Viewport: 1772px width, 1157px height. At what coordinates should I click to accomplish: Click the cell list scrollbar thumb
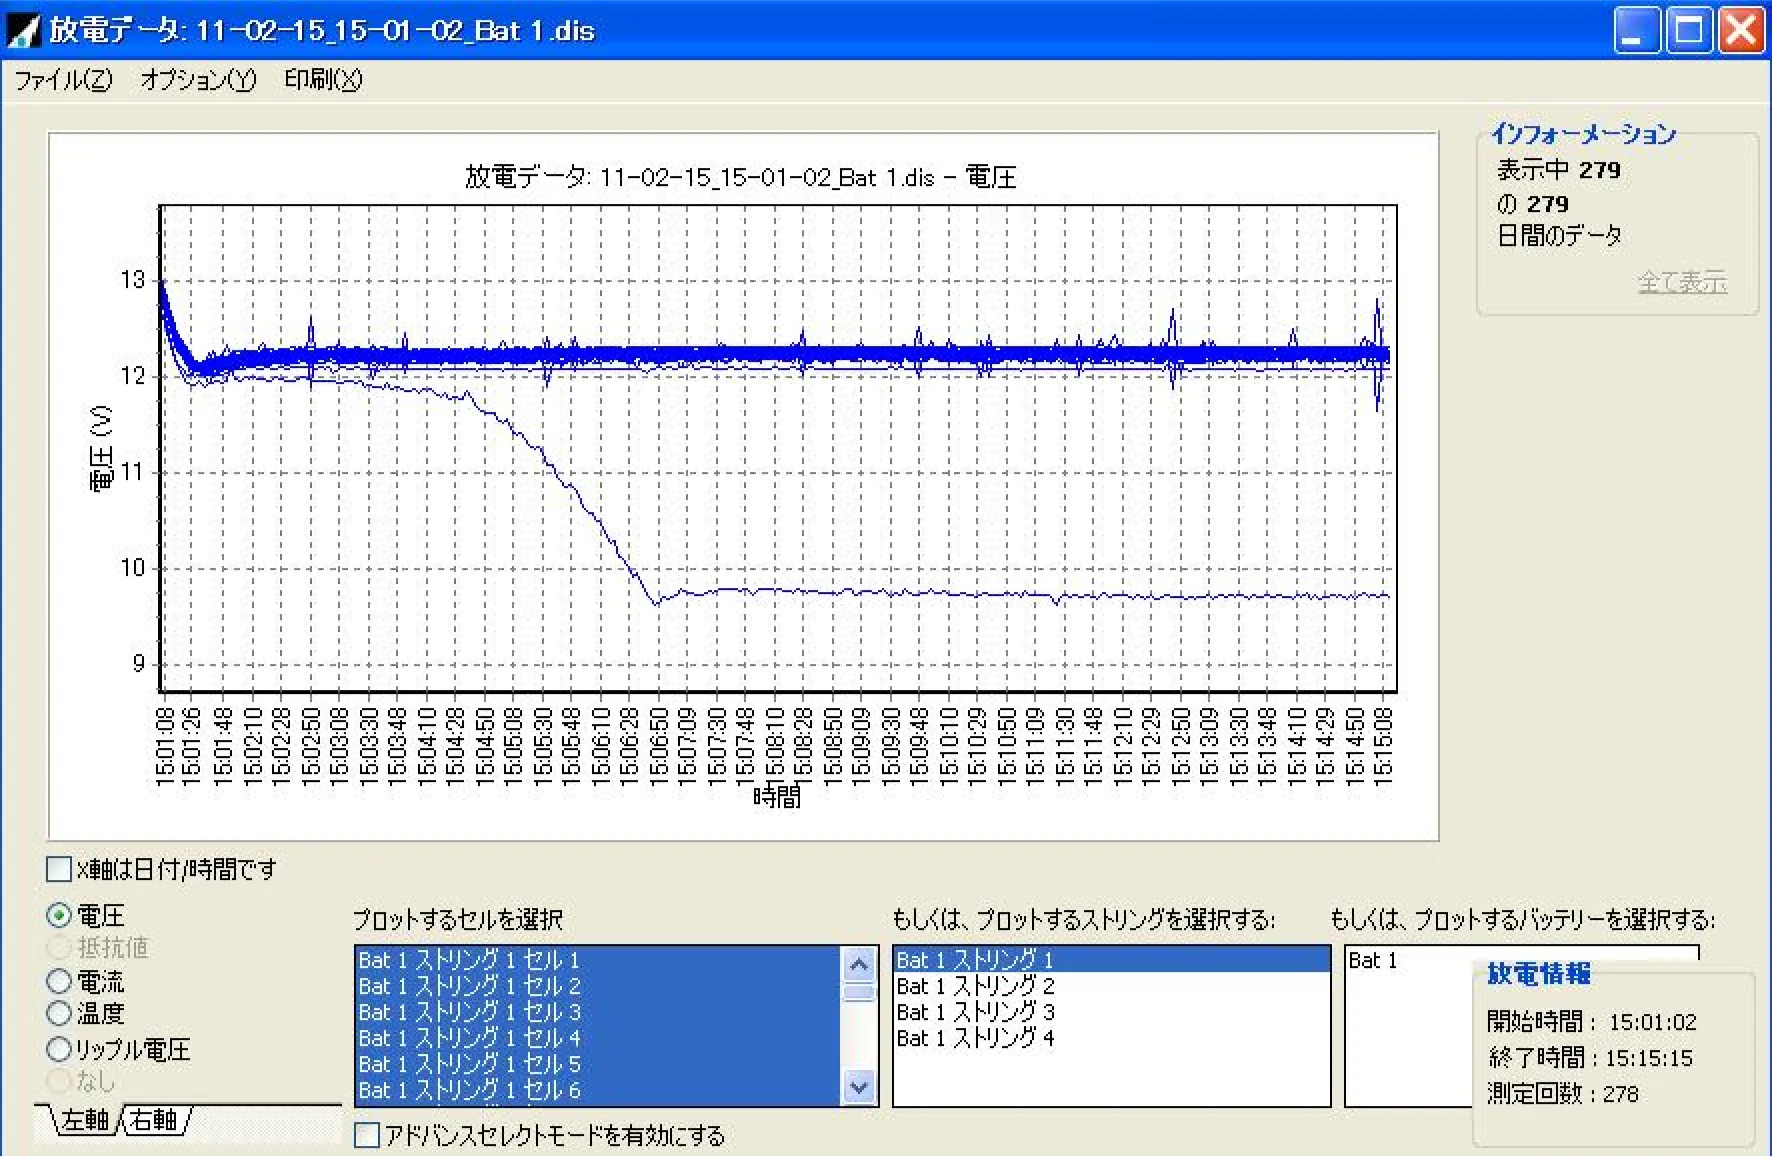tap(859, 992)
